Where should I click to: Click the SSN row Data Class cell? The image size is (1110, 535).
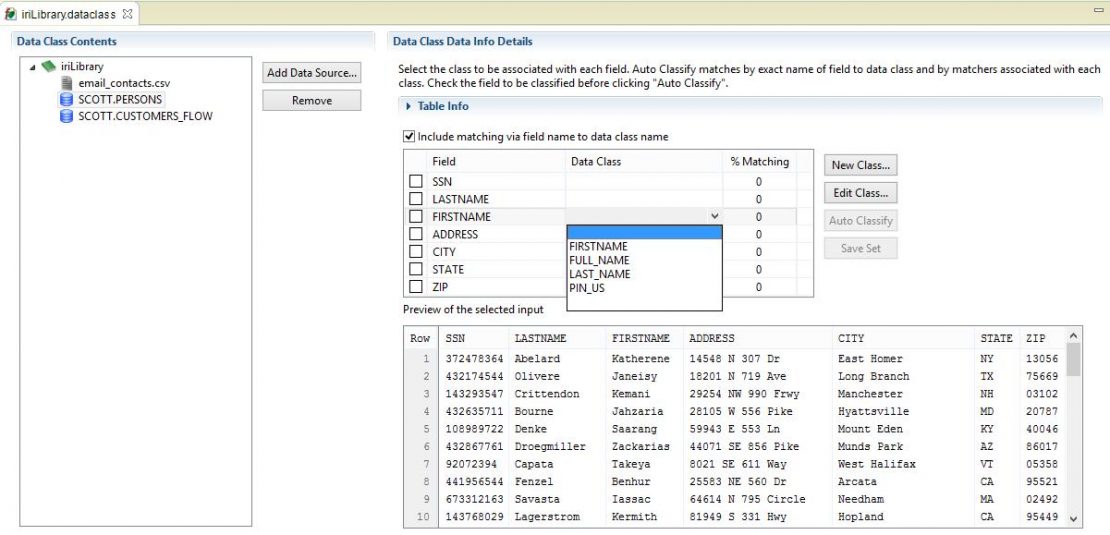(644, 182)
